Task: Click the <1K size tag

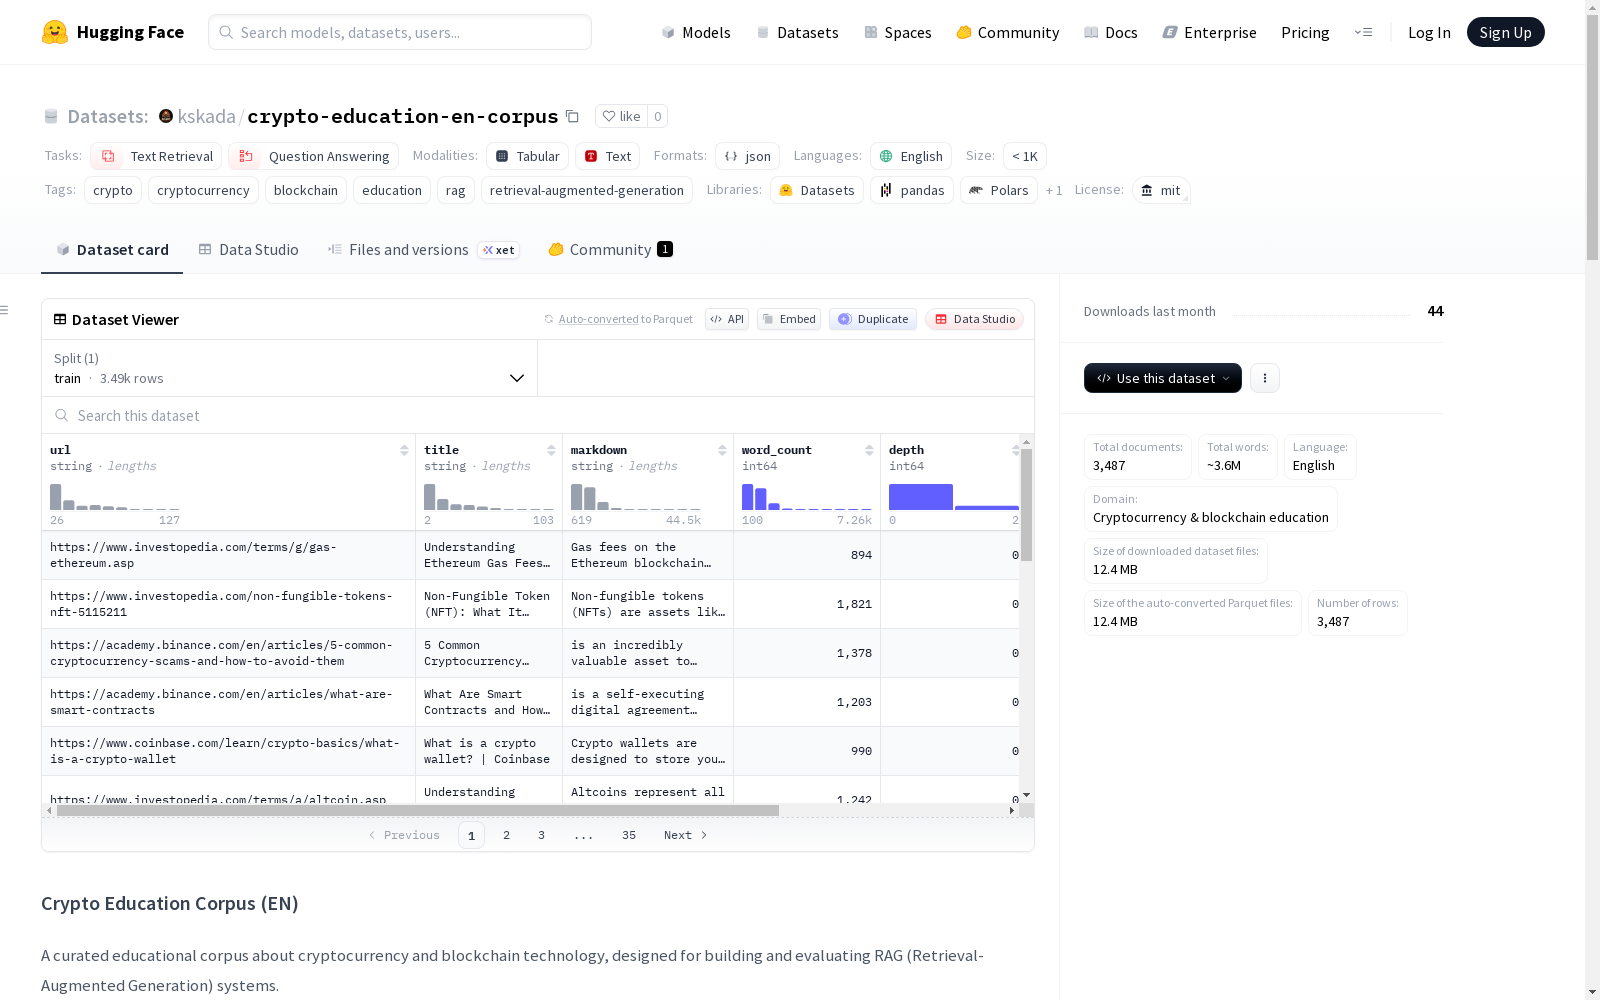Action: point(1025,156)
